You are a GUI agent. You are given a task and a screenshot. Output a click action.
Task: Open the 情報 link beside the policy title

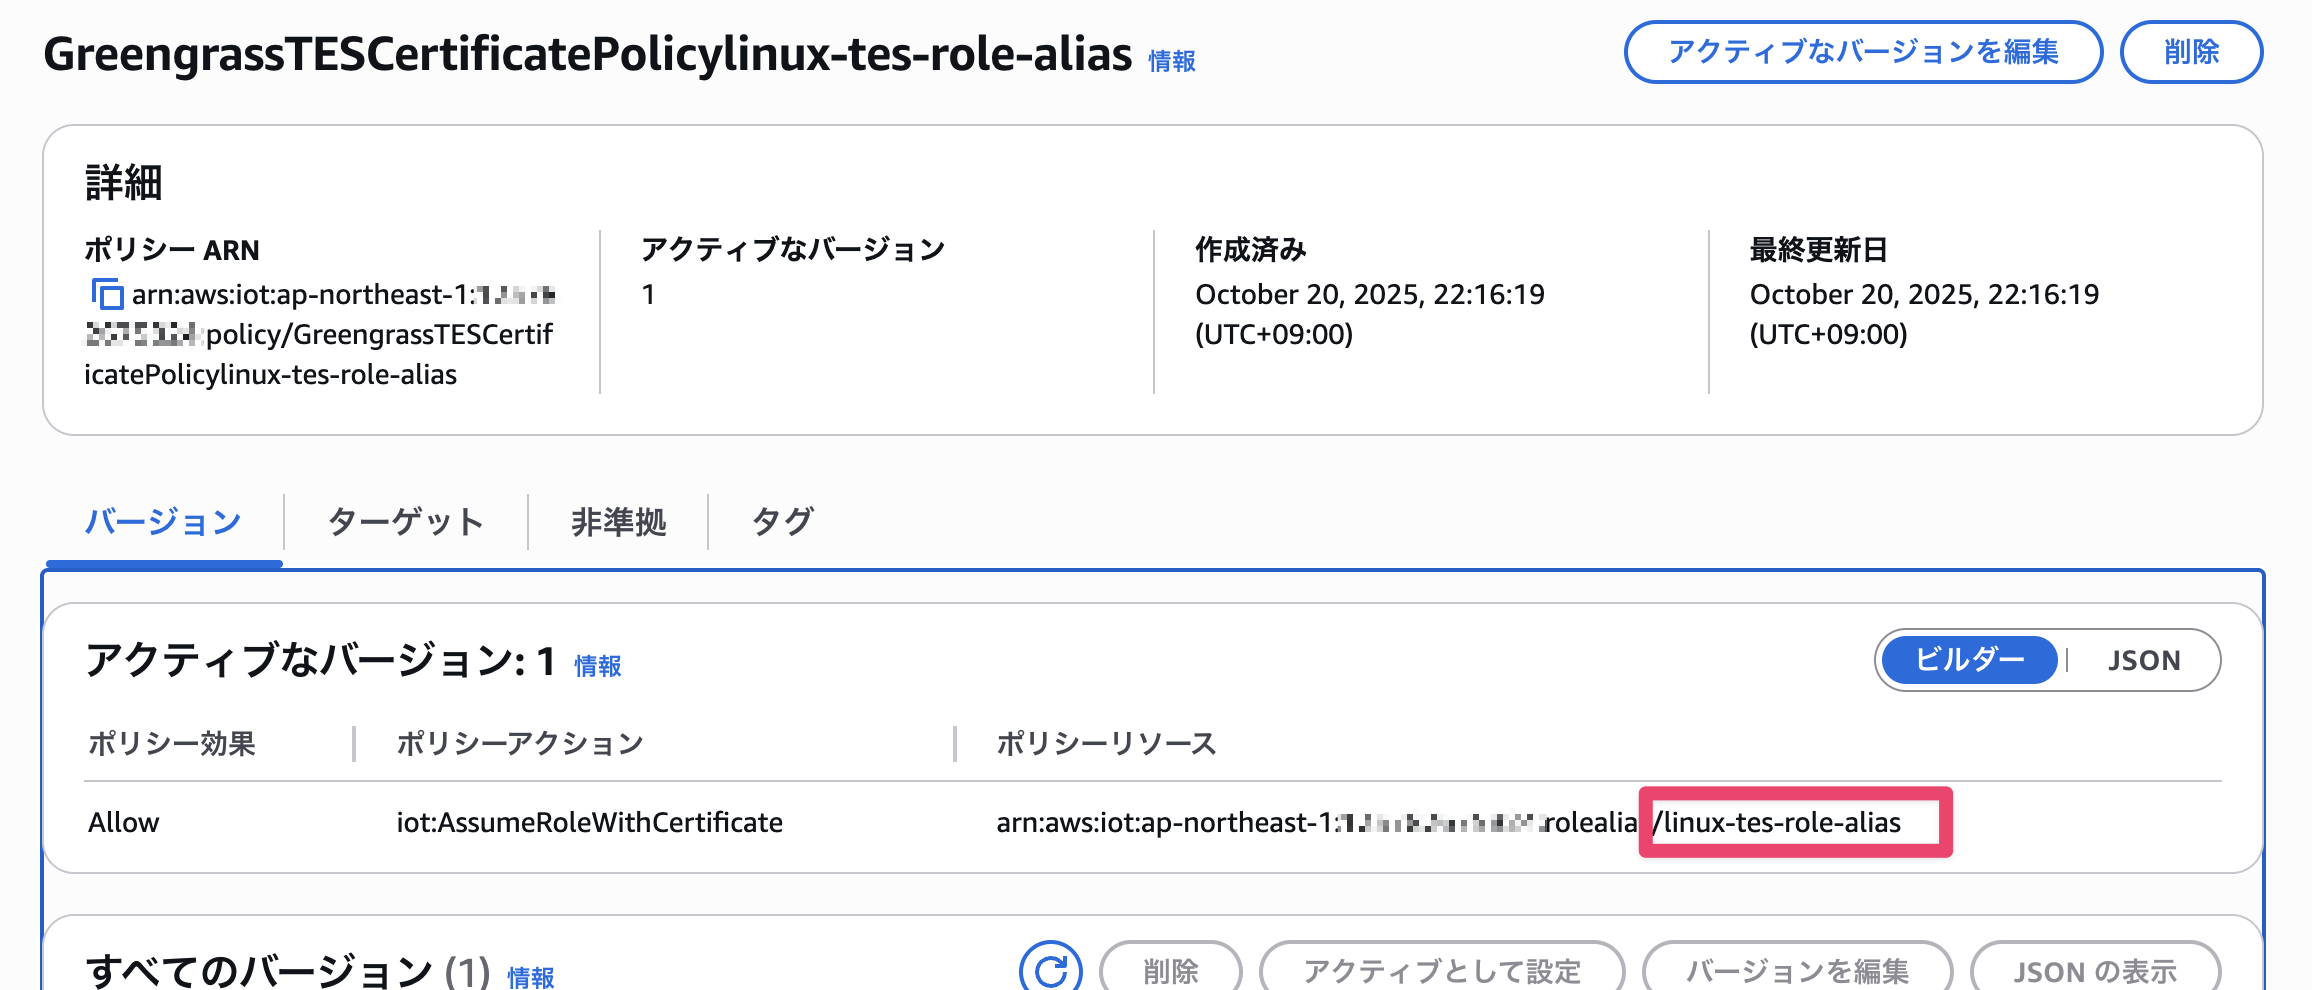point(1171,61)
